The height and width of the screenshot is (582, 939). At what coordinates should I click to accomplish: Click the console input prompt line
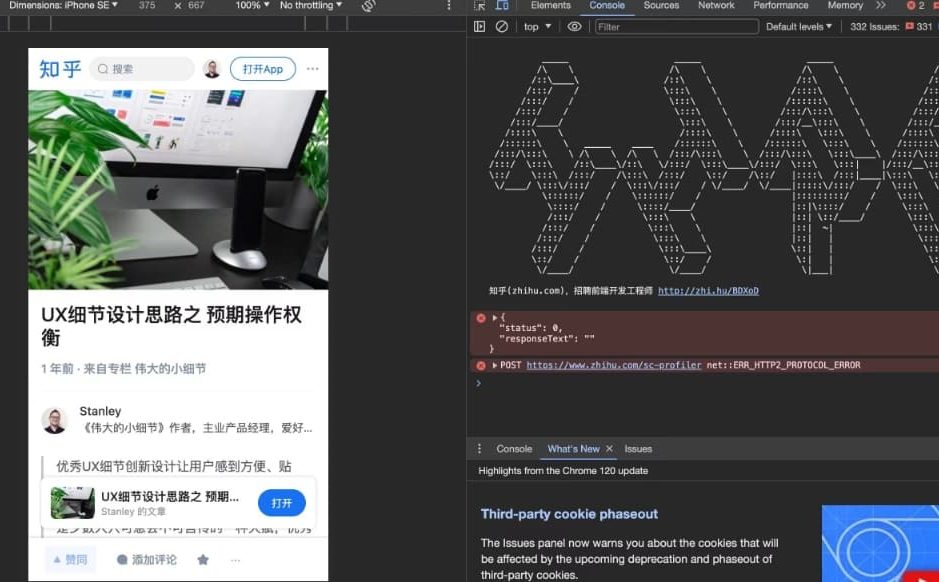tap(707, 383)
